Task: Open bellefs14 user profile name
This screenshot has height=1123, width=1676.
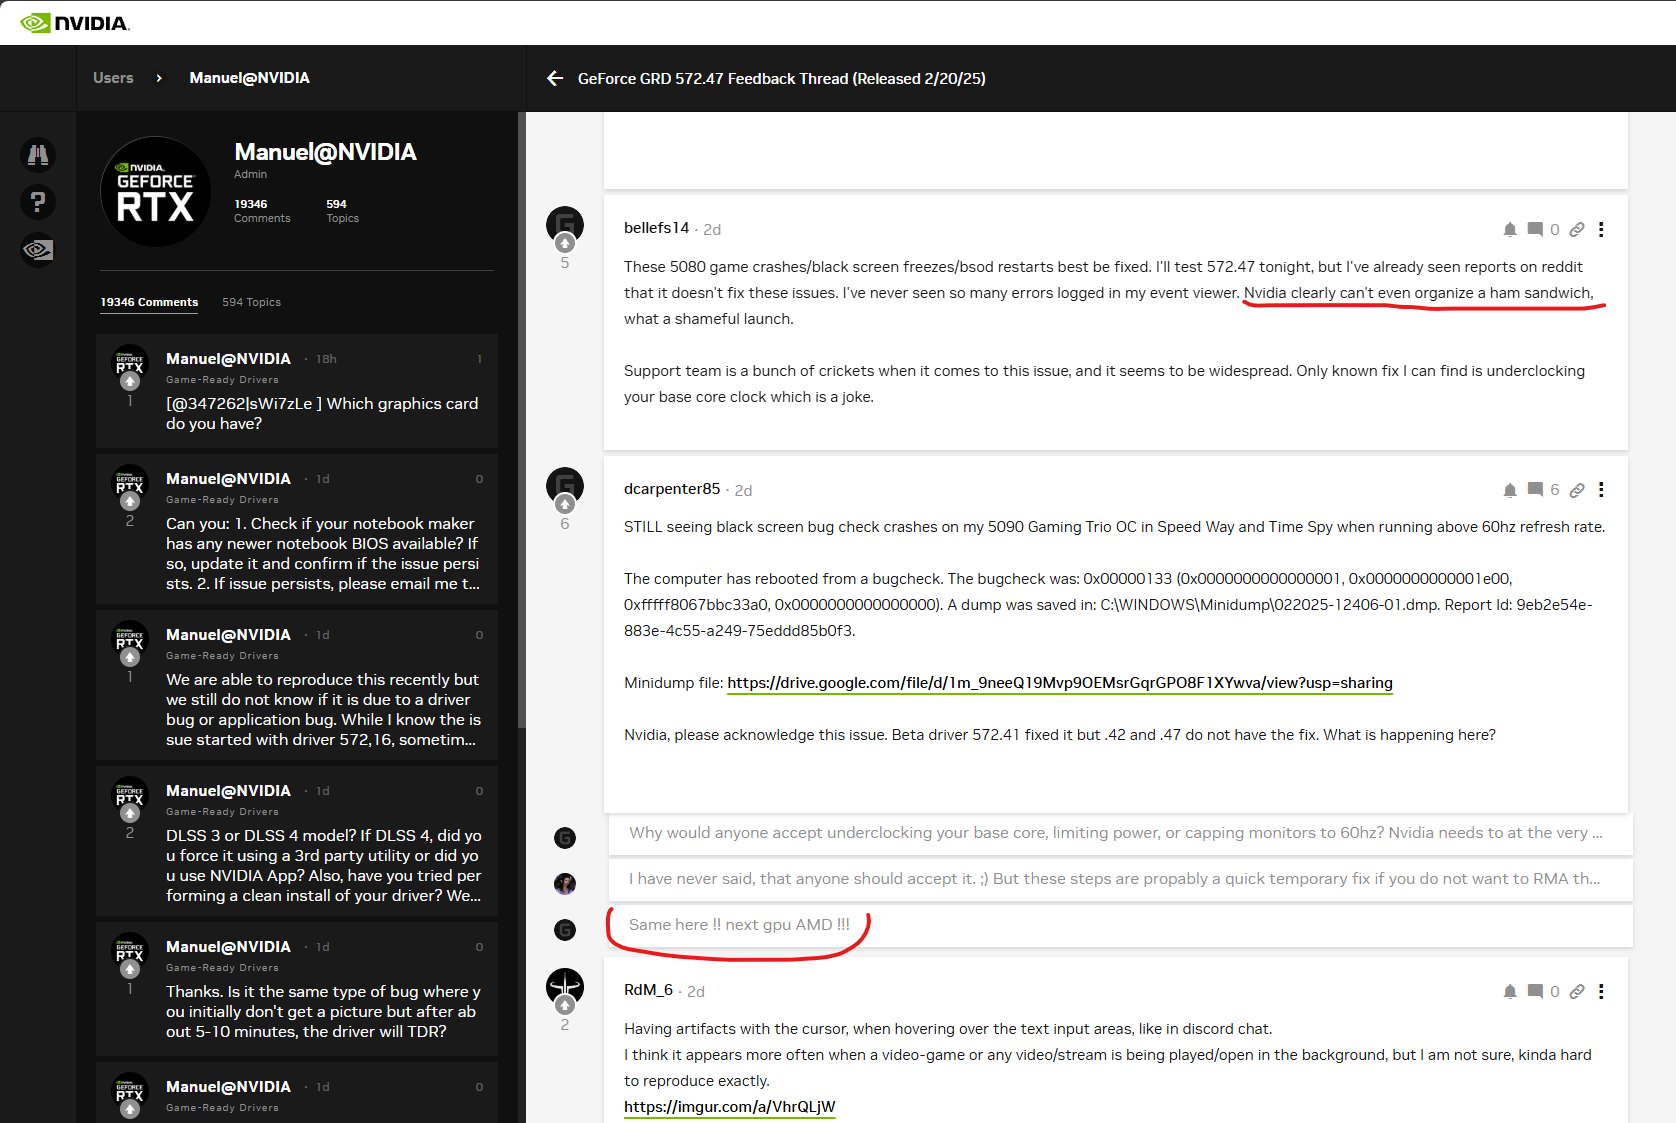Action: coord(656,228)
